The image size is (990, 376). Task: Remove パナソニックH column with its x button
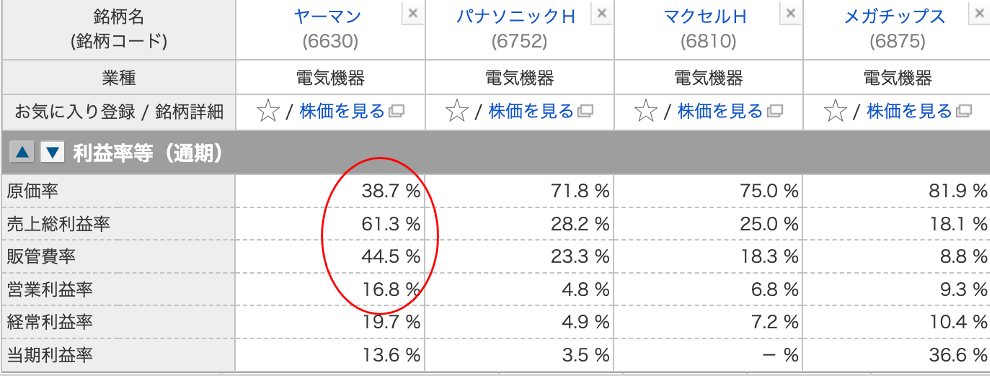(x=602, y=13)
